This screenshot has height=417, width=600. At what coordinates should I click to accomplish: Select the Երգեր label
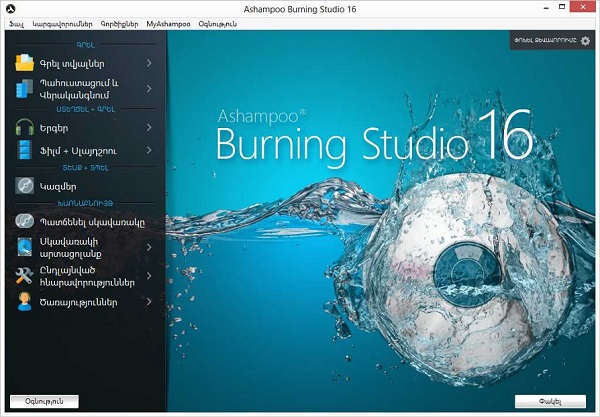coord(54,128)
